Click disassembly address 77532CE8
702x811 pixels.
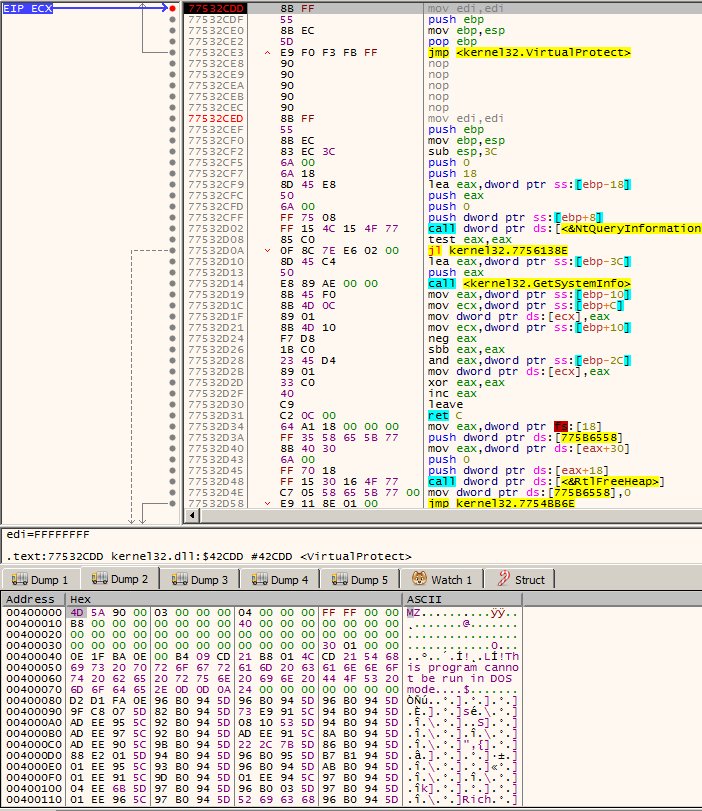pyautogui.click(x=216, y=63)
